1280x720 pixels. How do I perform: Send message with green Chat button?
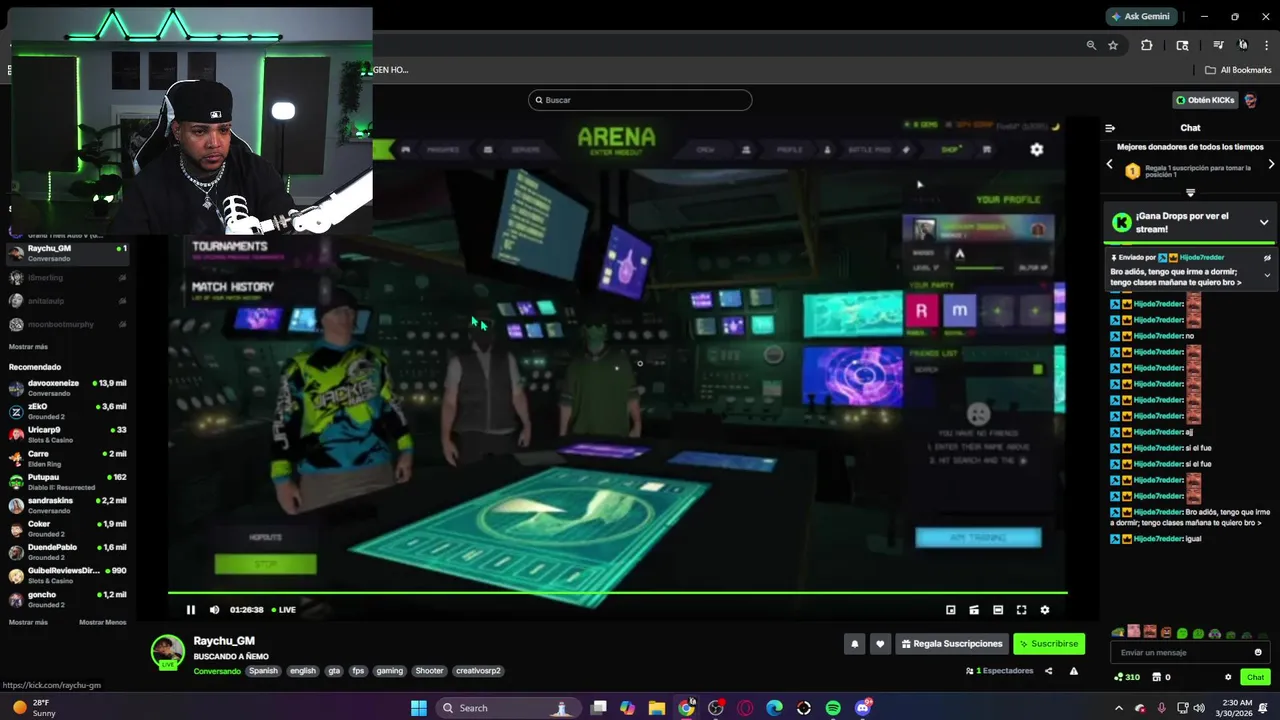point(1255,677)
